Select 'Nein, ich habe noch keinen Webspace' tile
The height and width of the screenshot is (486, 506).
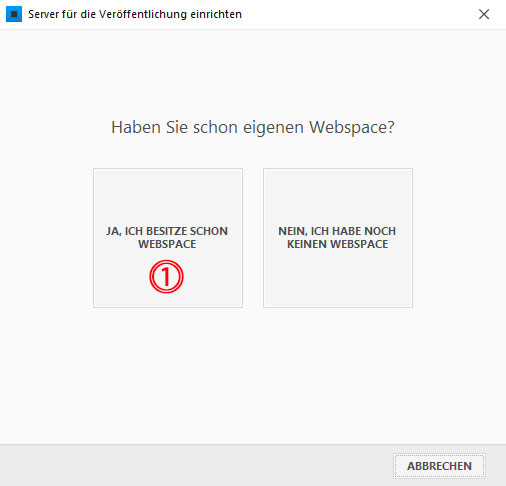tap(338, 238)
